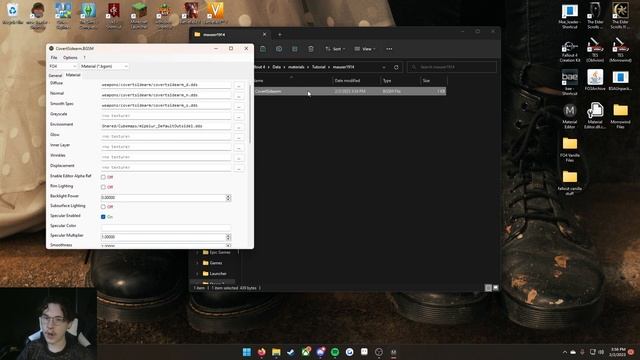Select the mauser1914 File Explorer tab

pos(231,35)
